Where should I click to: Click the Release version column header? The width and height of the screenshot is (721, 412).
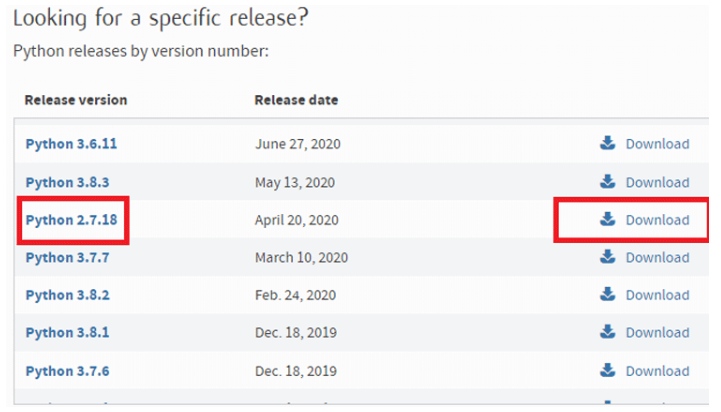[x=76, y=101]
